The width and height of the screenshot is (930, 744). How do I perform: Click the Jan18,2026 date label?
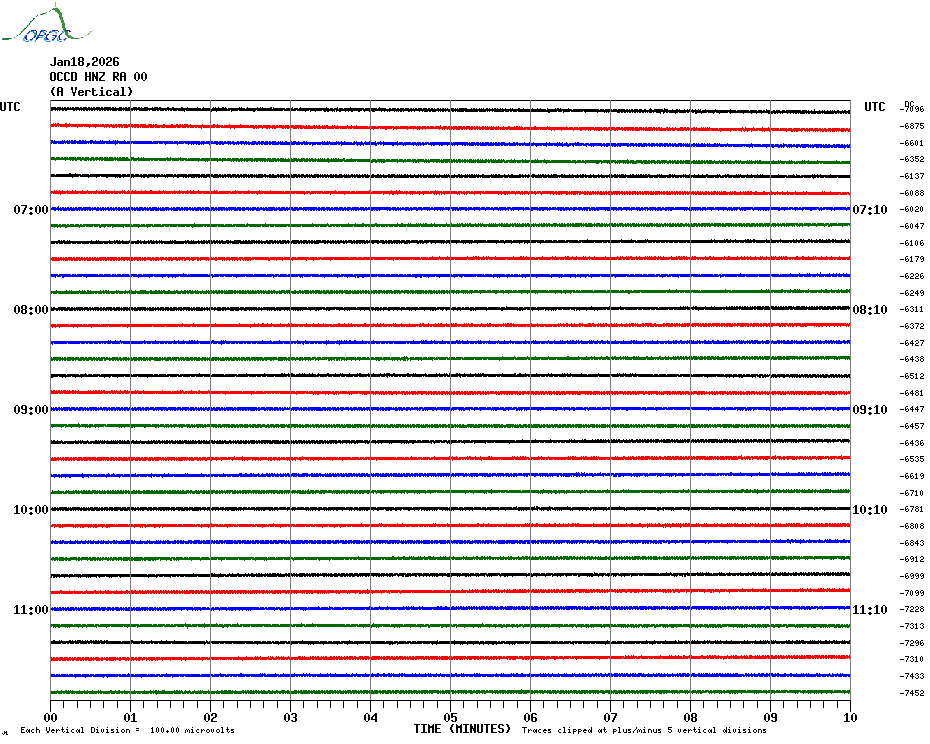pyautogui.click(x=84, y=62)
